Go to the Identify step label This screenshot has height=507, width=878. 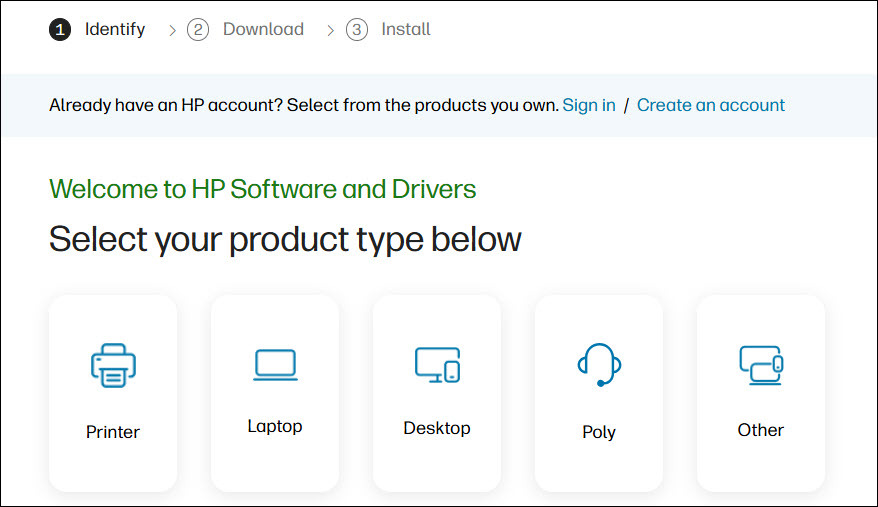115,30
